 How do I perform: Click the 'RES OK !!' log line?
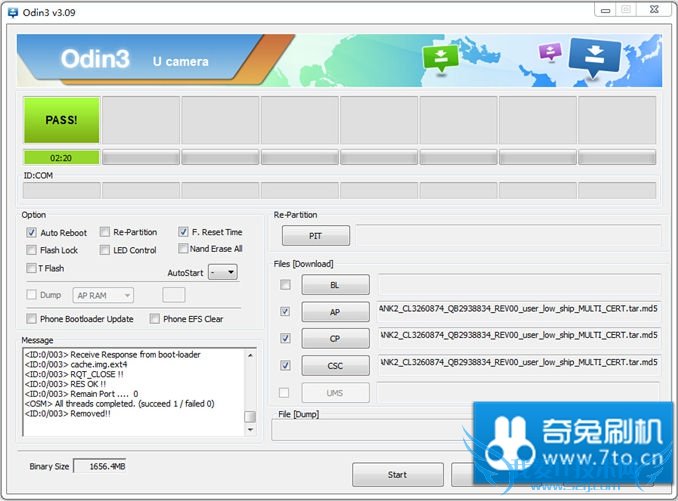coord(65,384)
